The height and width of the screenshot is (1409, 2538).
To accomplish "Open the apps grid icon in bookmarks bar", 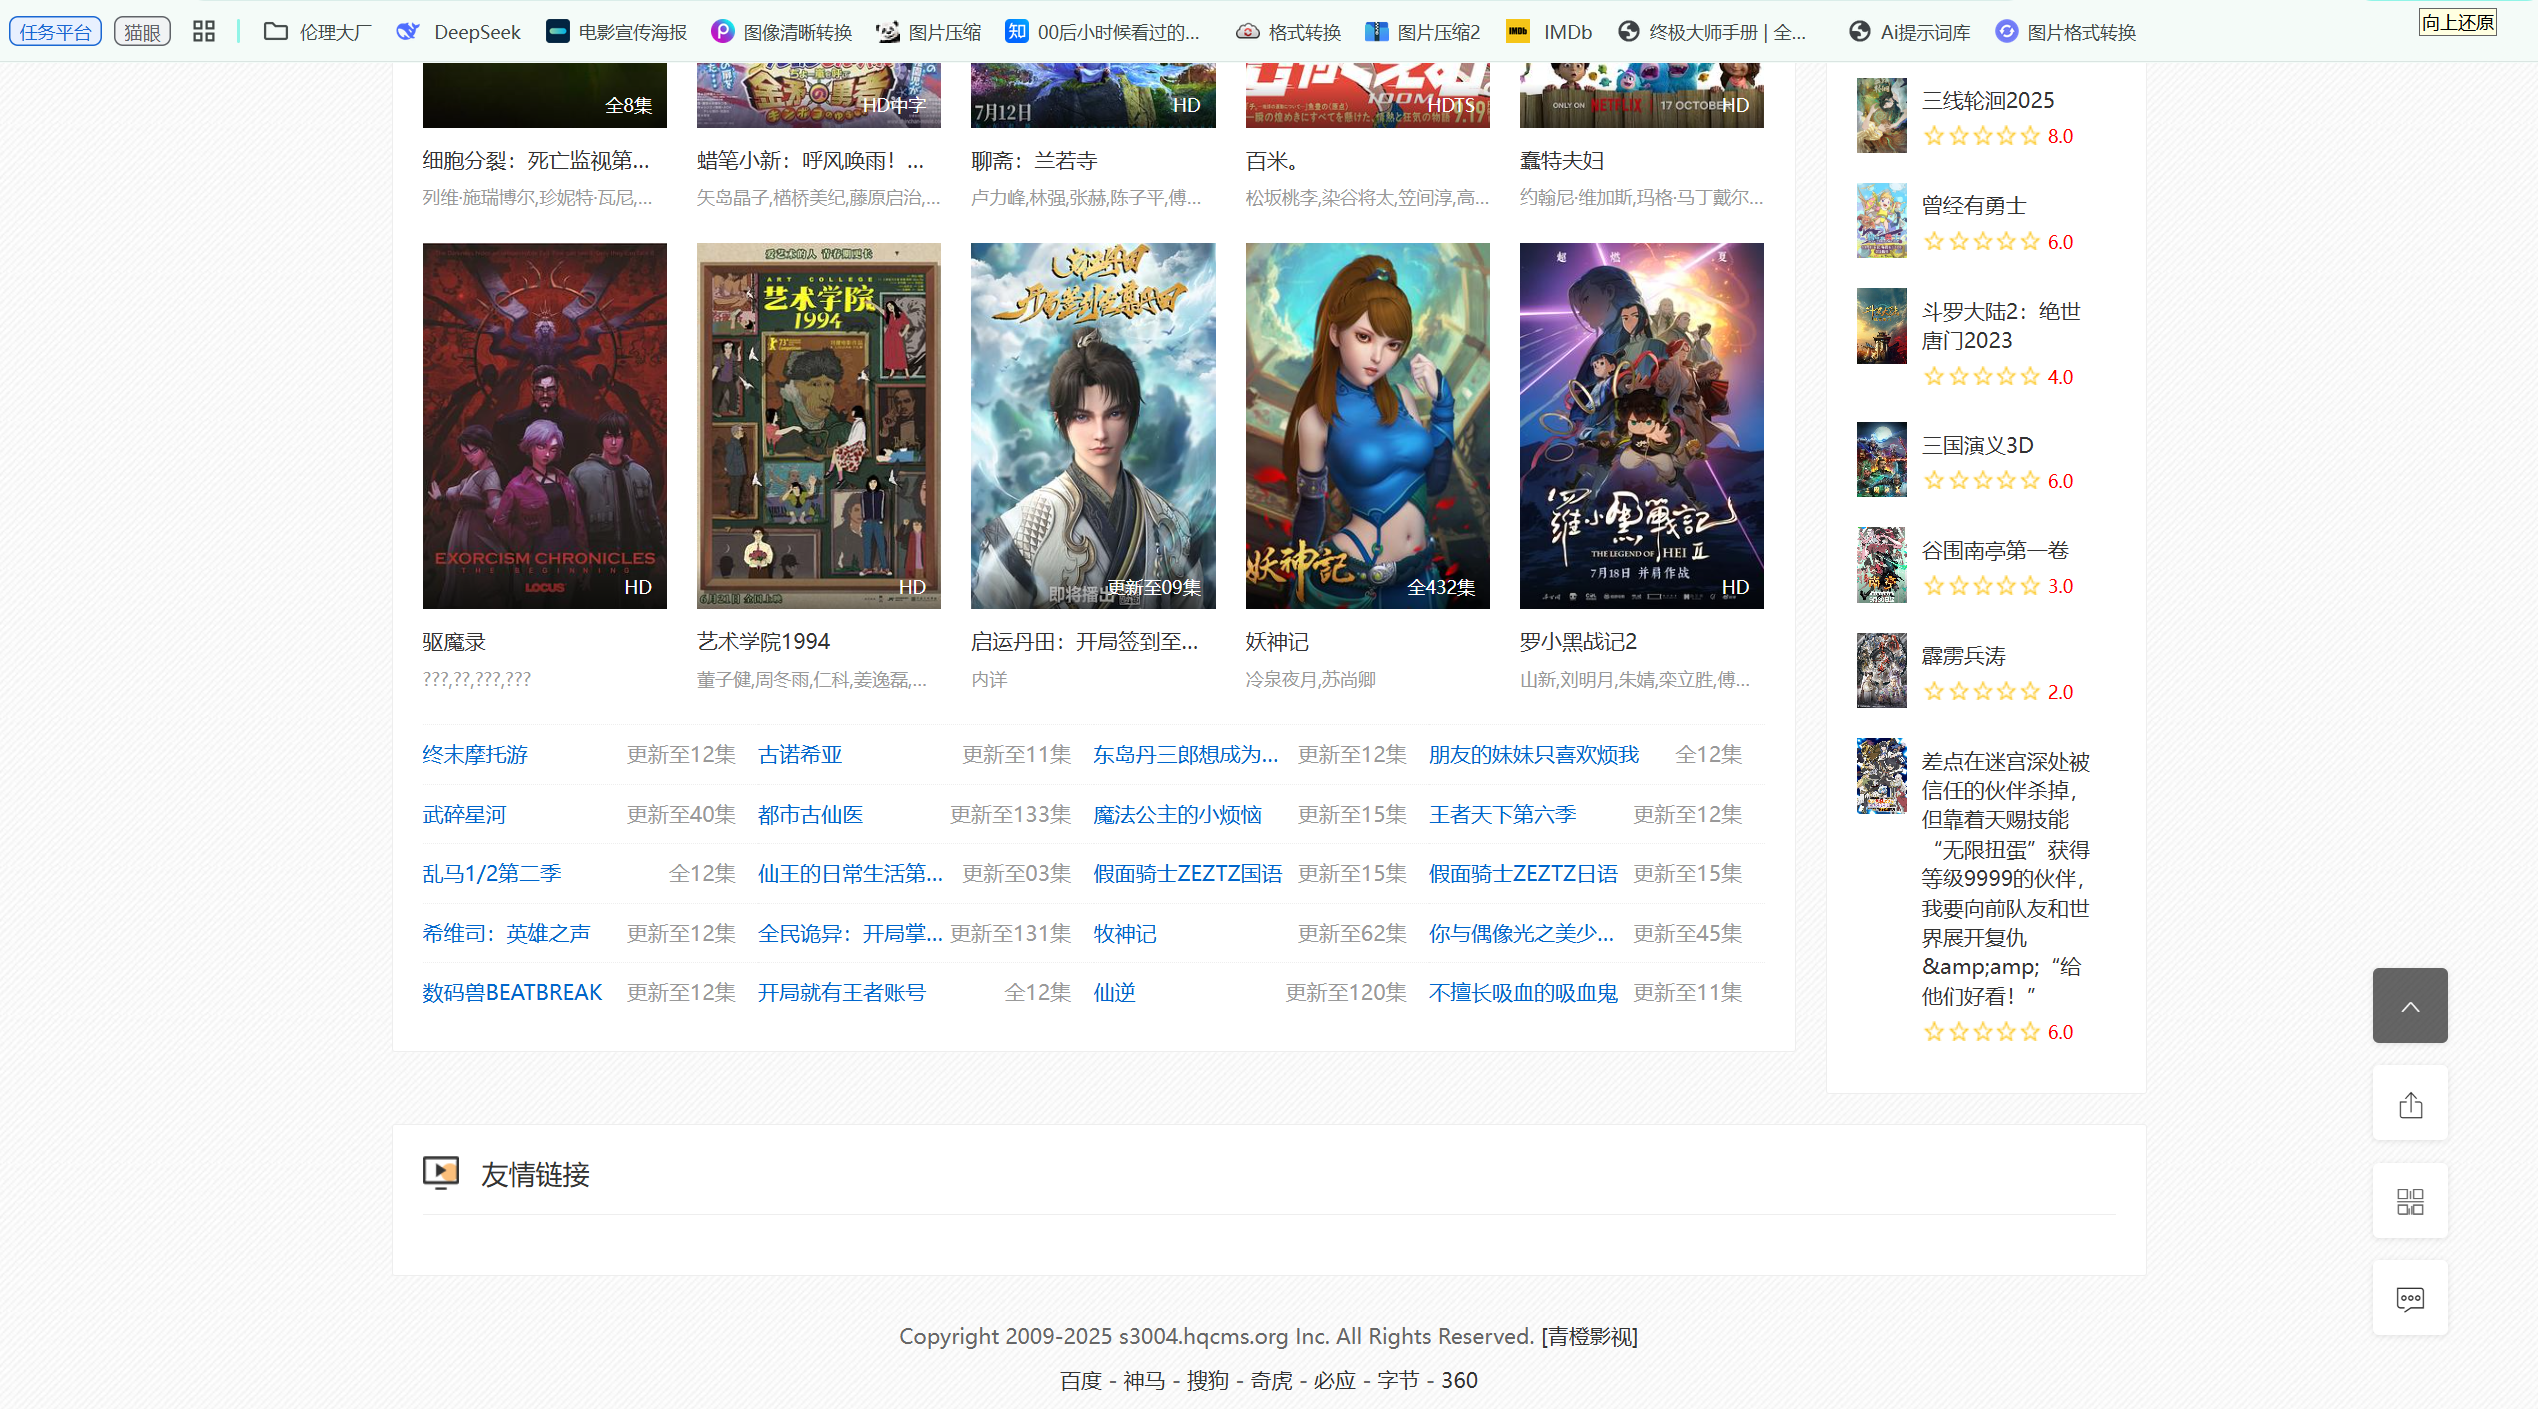I will [x=204, y=32].
